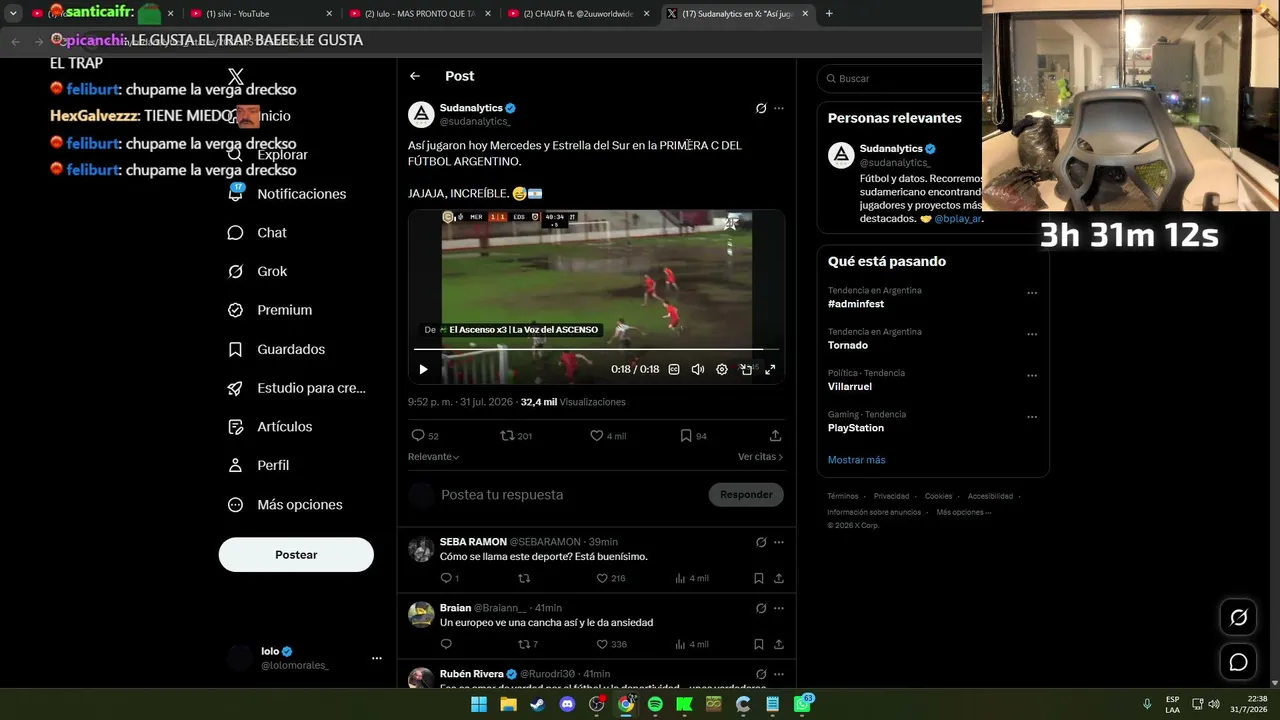Repost SEBA RAMON's comment
This screenshot has width=1280, height=720.
(x=524, y=578)
